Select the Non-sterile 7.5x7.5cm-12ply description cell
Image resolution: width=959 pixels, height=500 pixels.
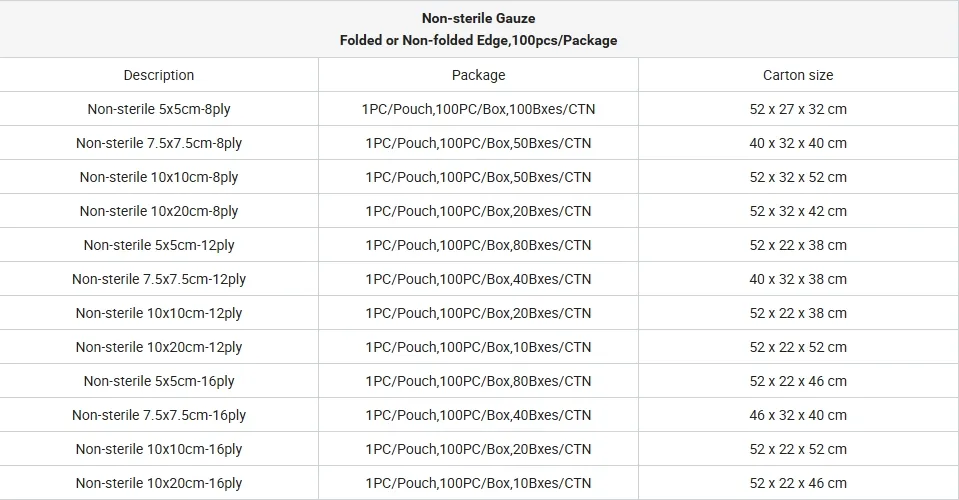click(x=159, y=279)
